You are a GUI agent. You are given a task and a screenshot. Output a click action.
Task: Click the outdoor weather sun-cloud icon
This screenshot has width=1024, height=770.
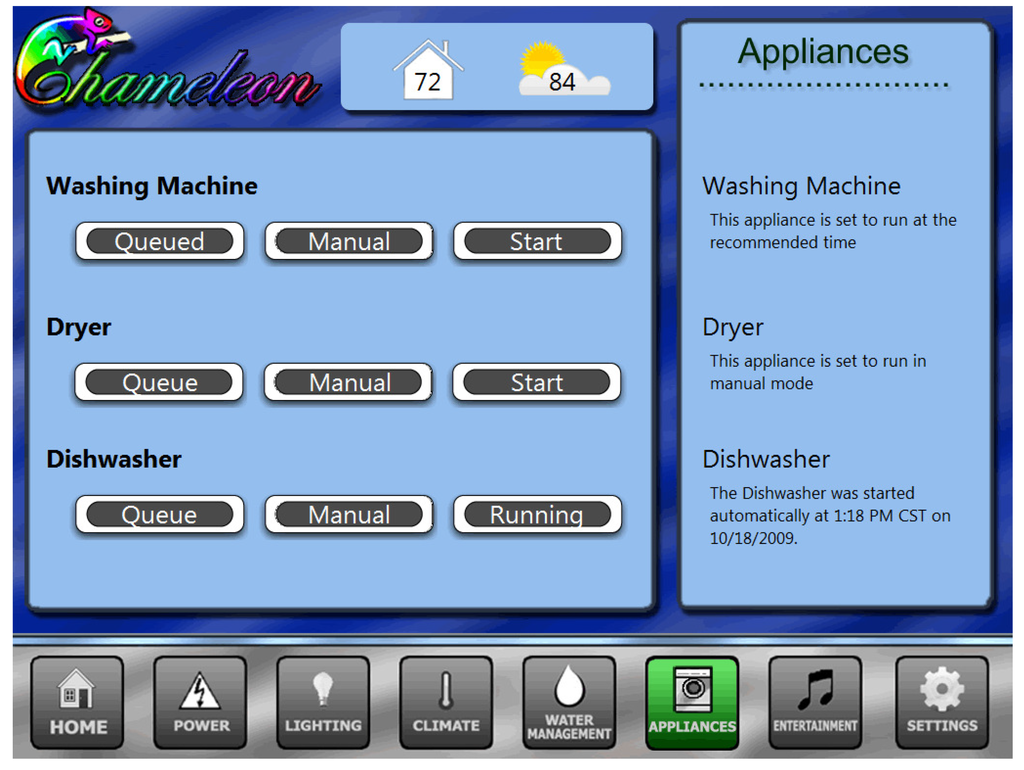click(x=563, y=70)
